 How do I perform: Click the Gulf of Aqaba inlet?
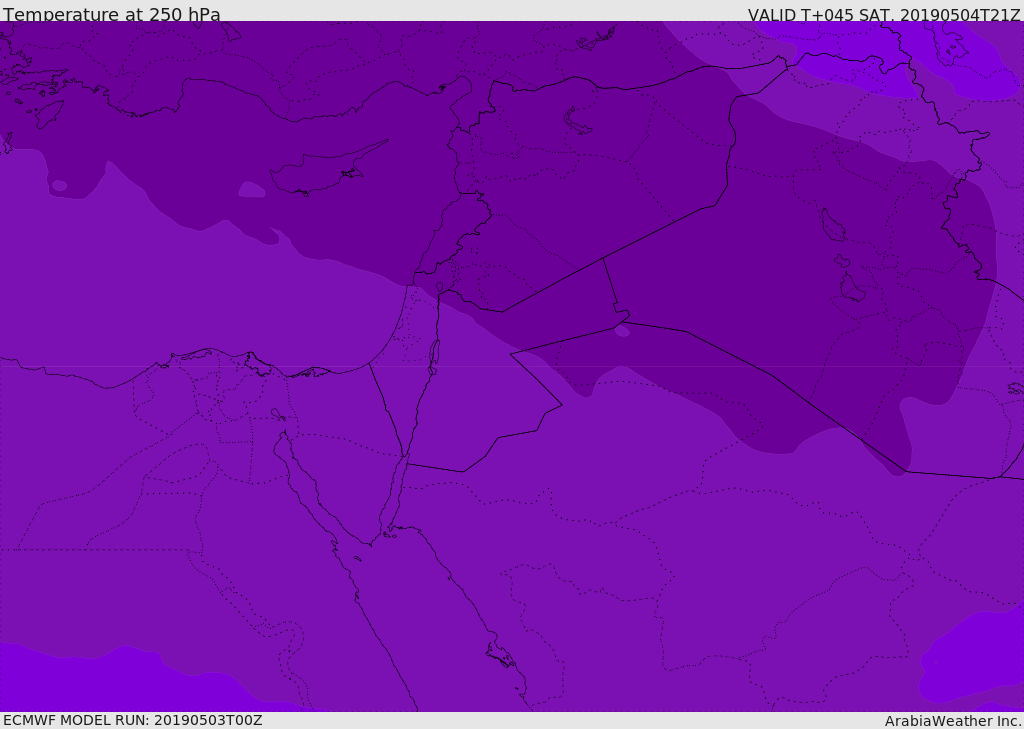click(x=397, y=490)
